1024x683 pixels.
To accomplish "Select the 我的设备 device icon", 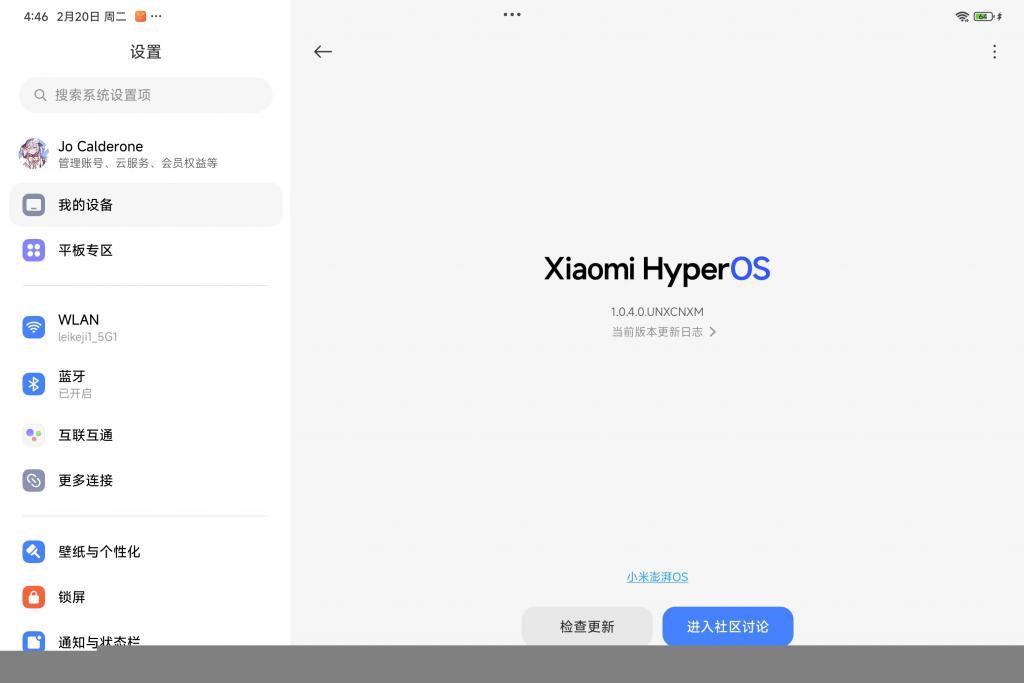I will coord(33,204).
